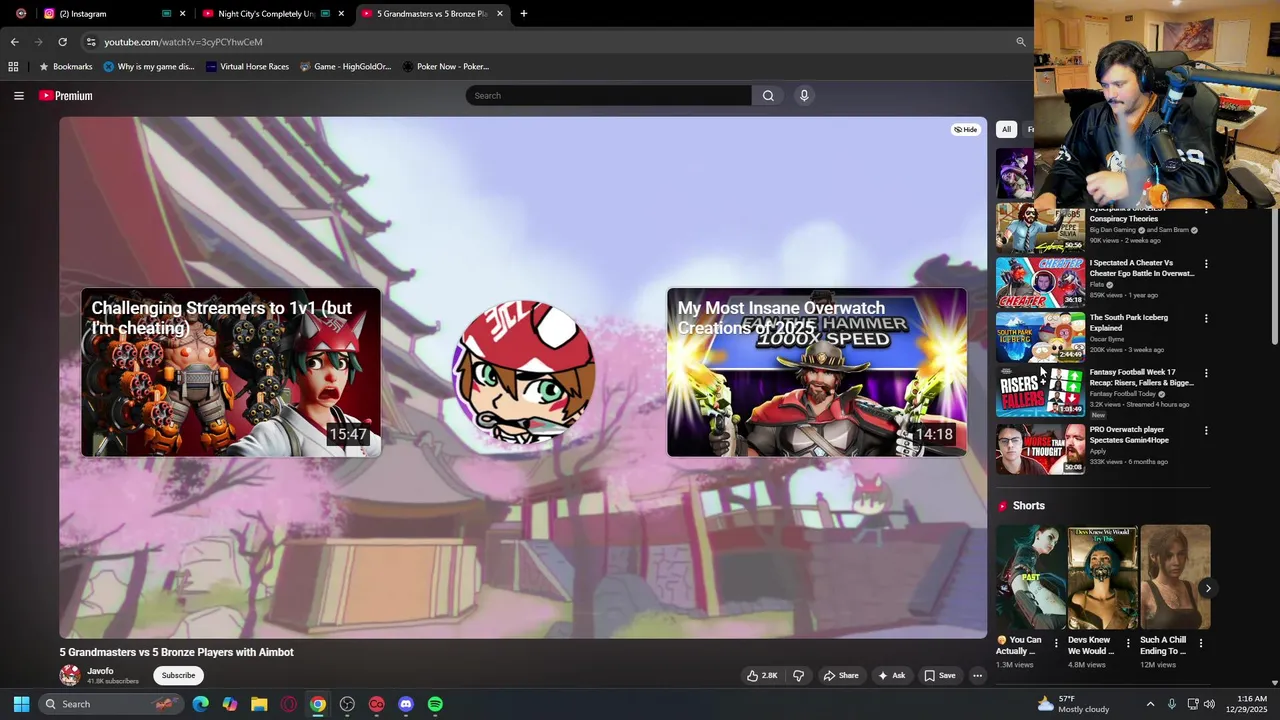Close the Instagram tab

tap(182, 14)
